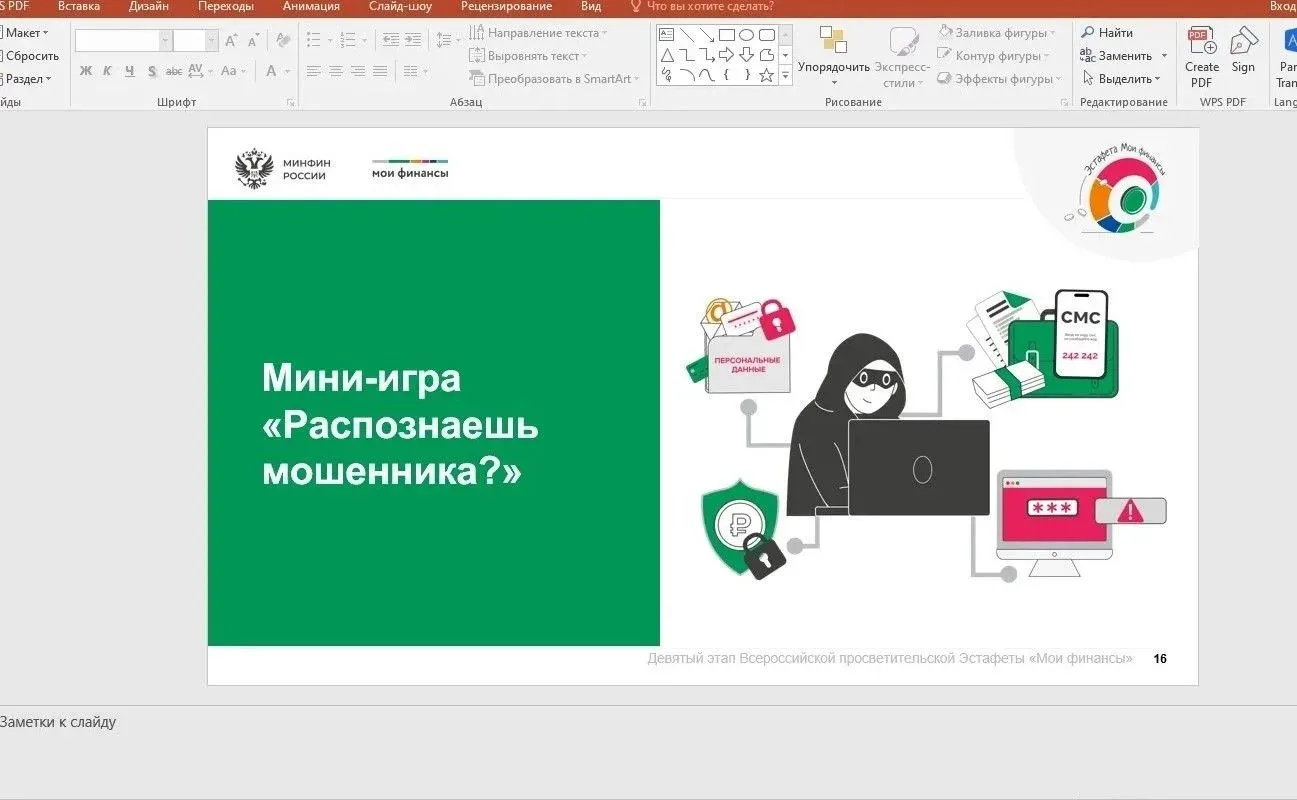Screen dimensions: 1297x800
Task: Switch to Анимация tab
Action: point(311,6)
